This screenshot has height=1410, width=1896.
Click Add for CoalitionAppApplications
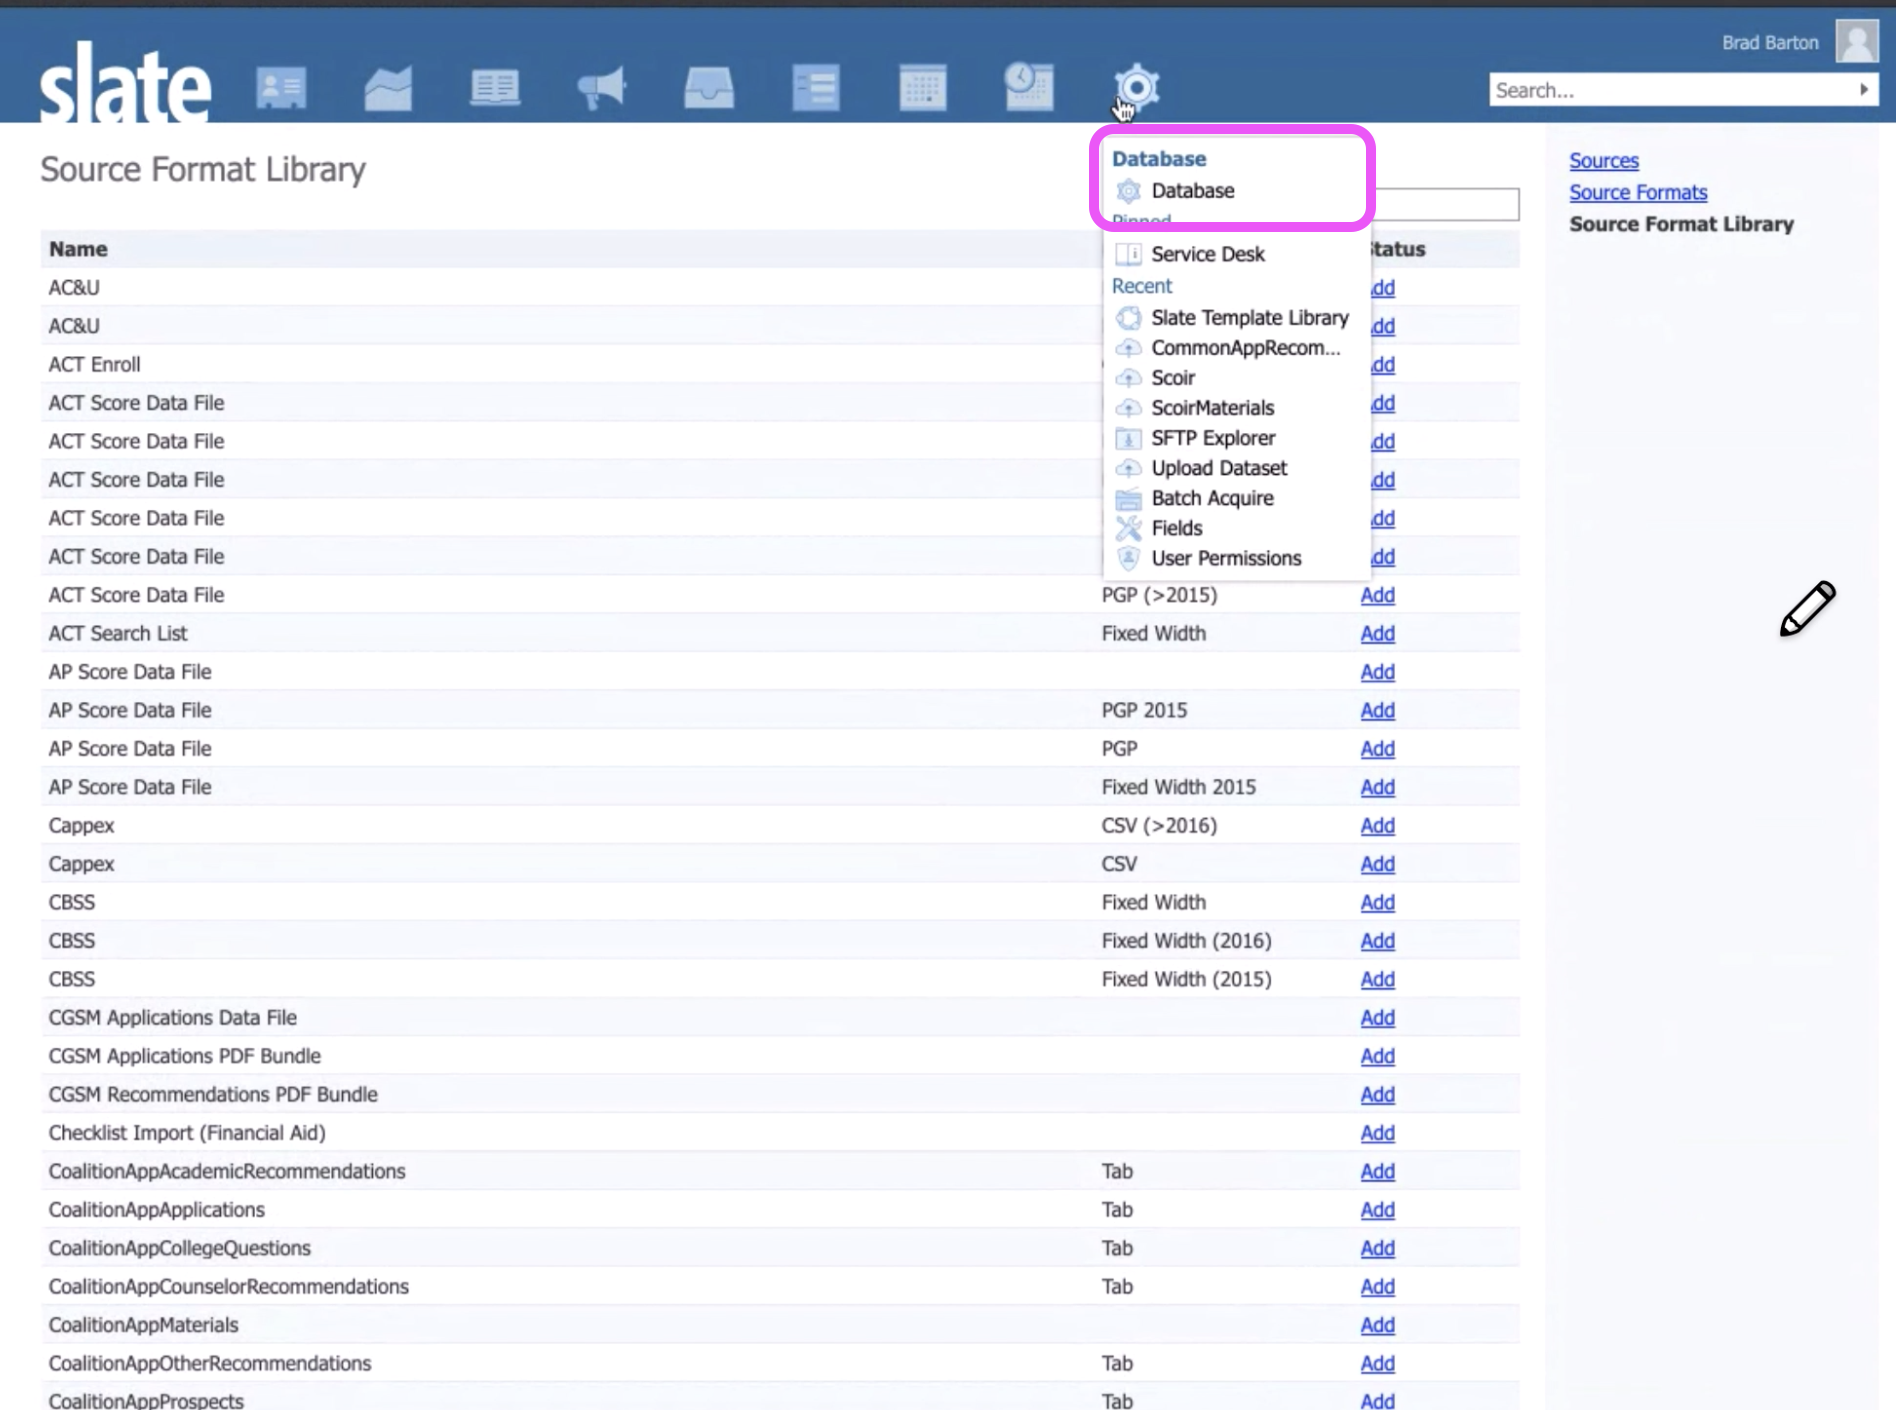click(x=1377, y=1210)
